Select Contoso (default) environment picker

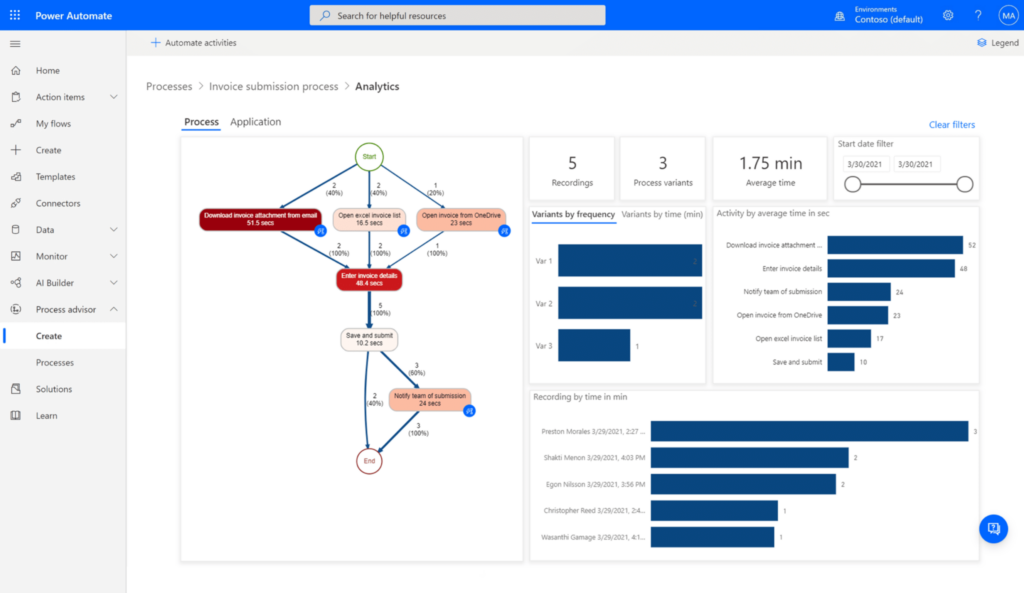tap(888, 20)
